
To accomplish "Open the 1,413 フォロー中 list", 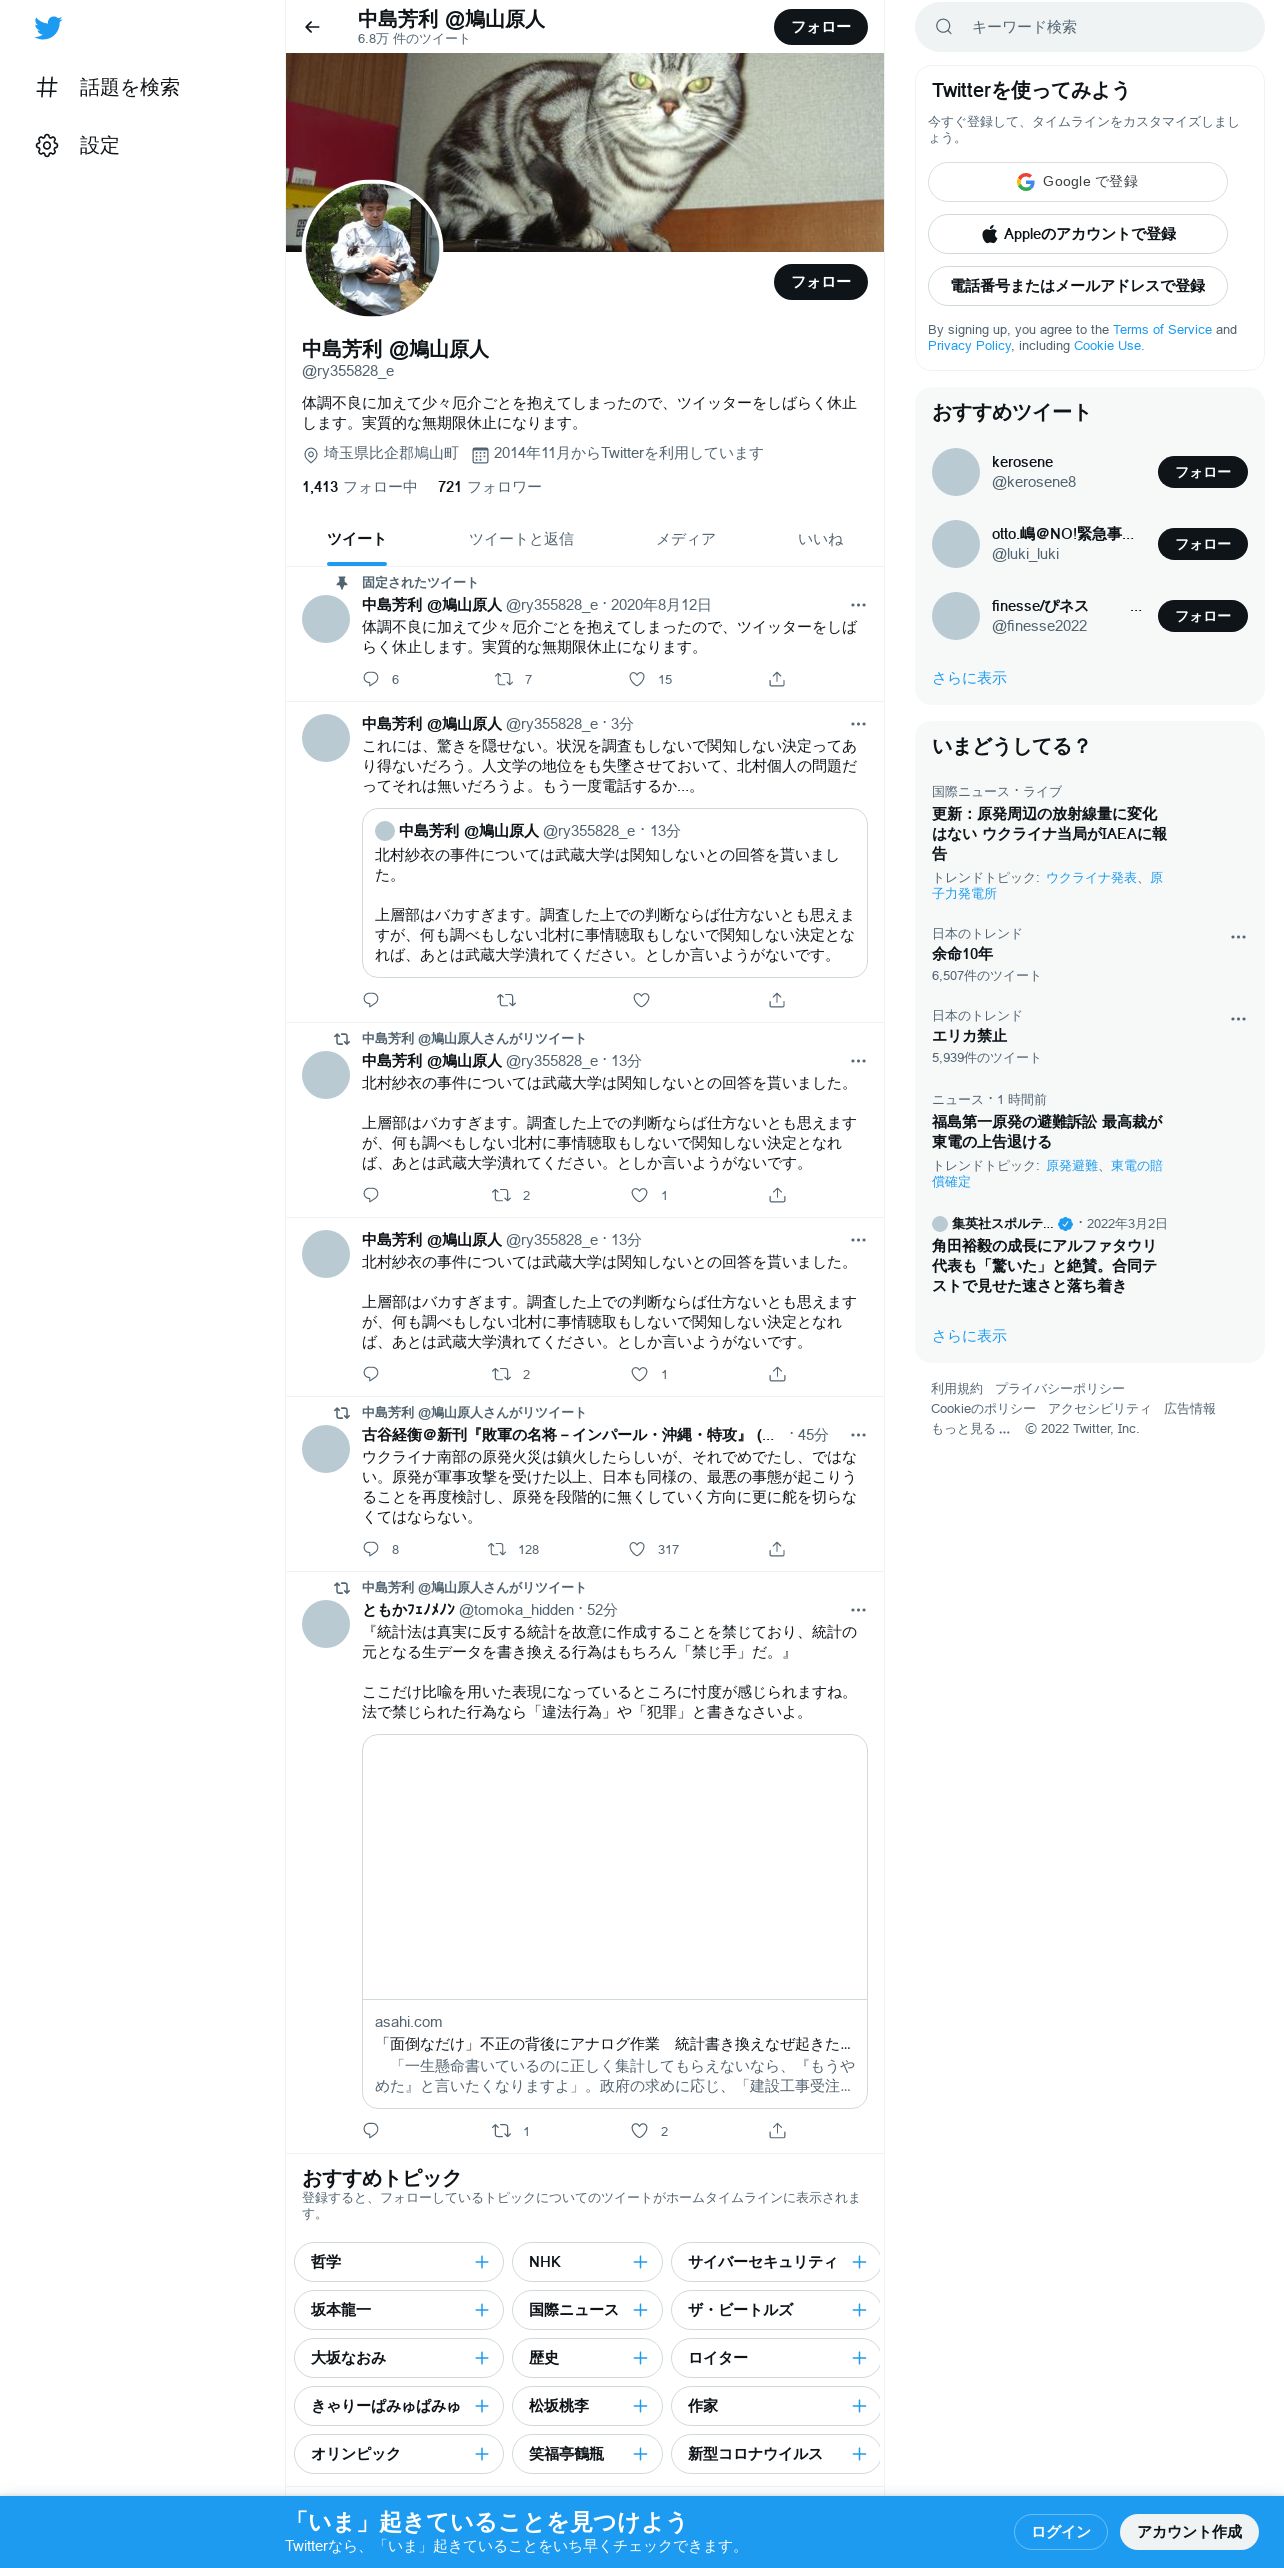I will click(360, 487).
